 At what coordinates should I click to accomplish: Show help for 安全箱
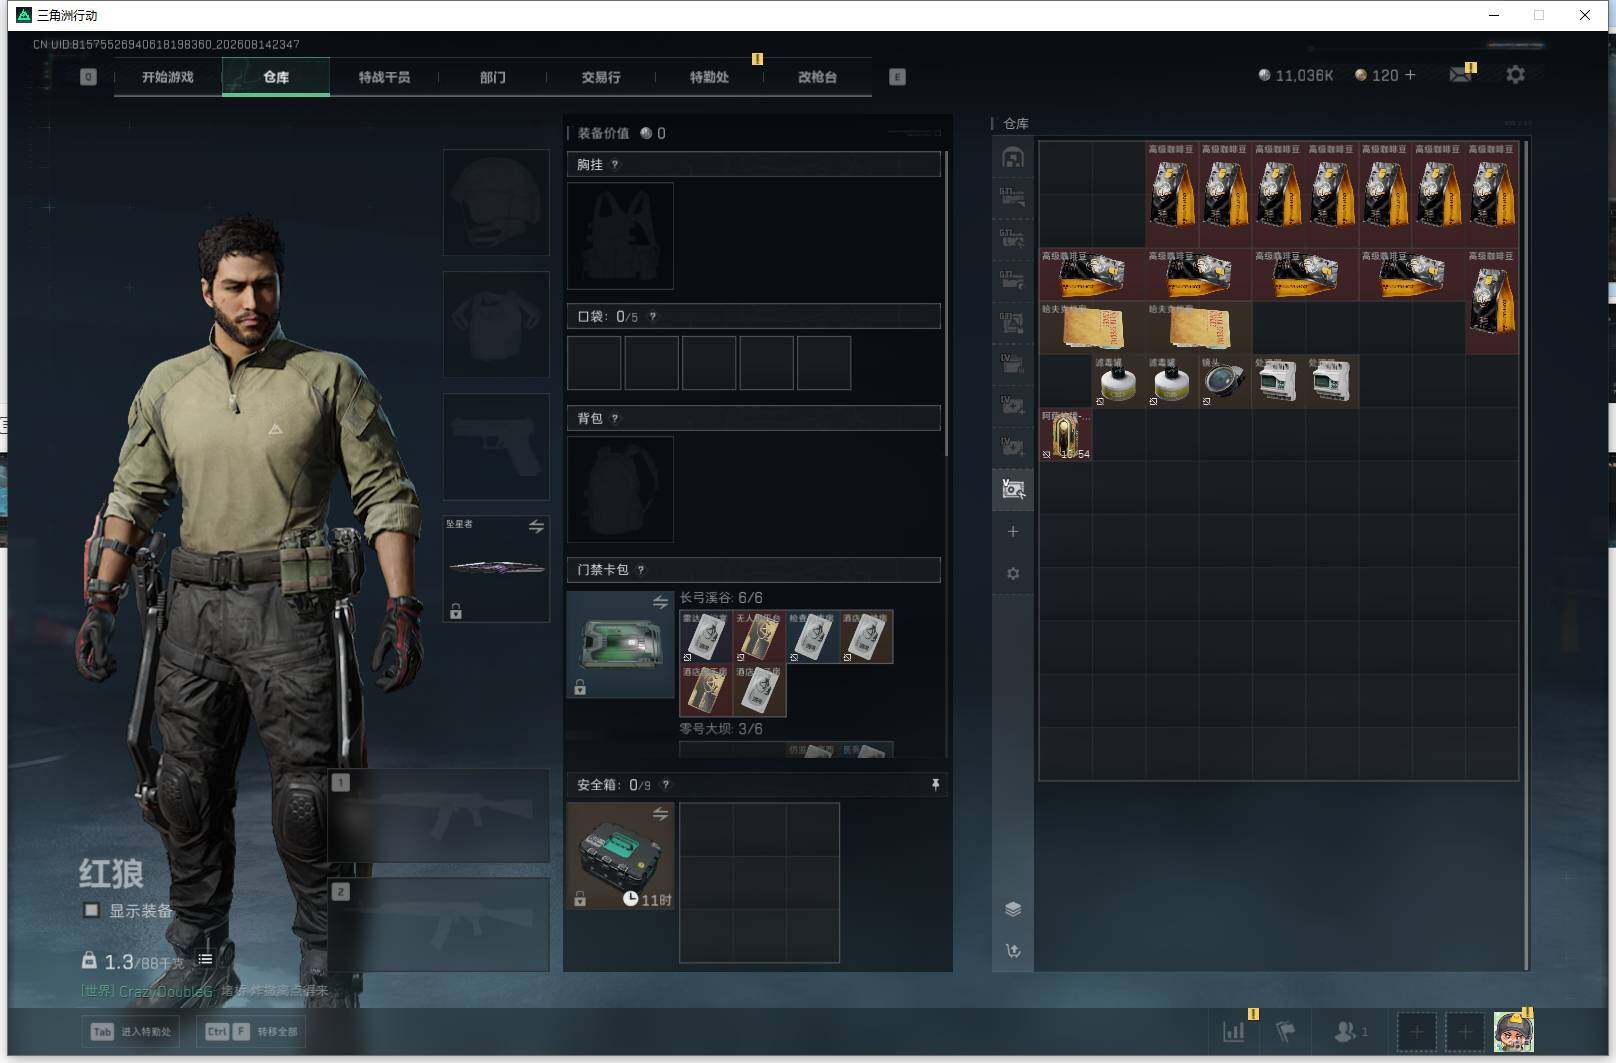pyautogui.click(x=666, y=785)
